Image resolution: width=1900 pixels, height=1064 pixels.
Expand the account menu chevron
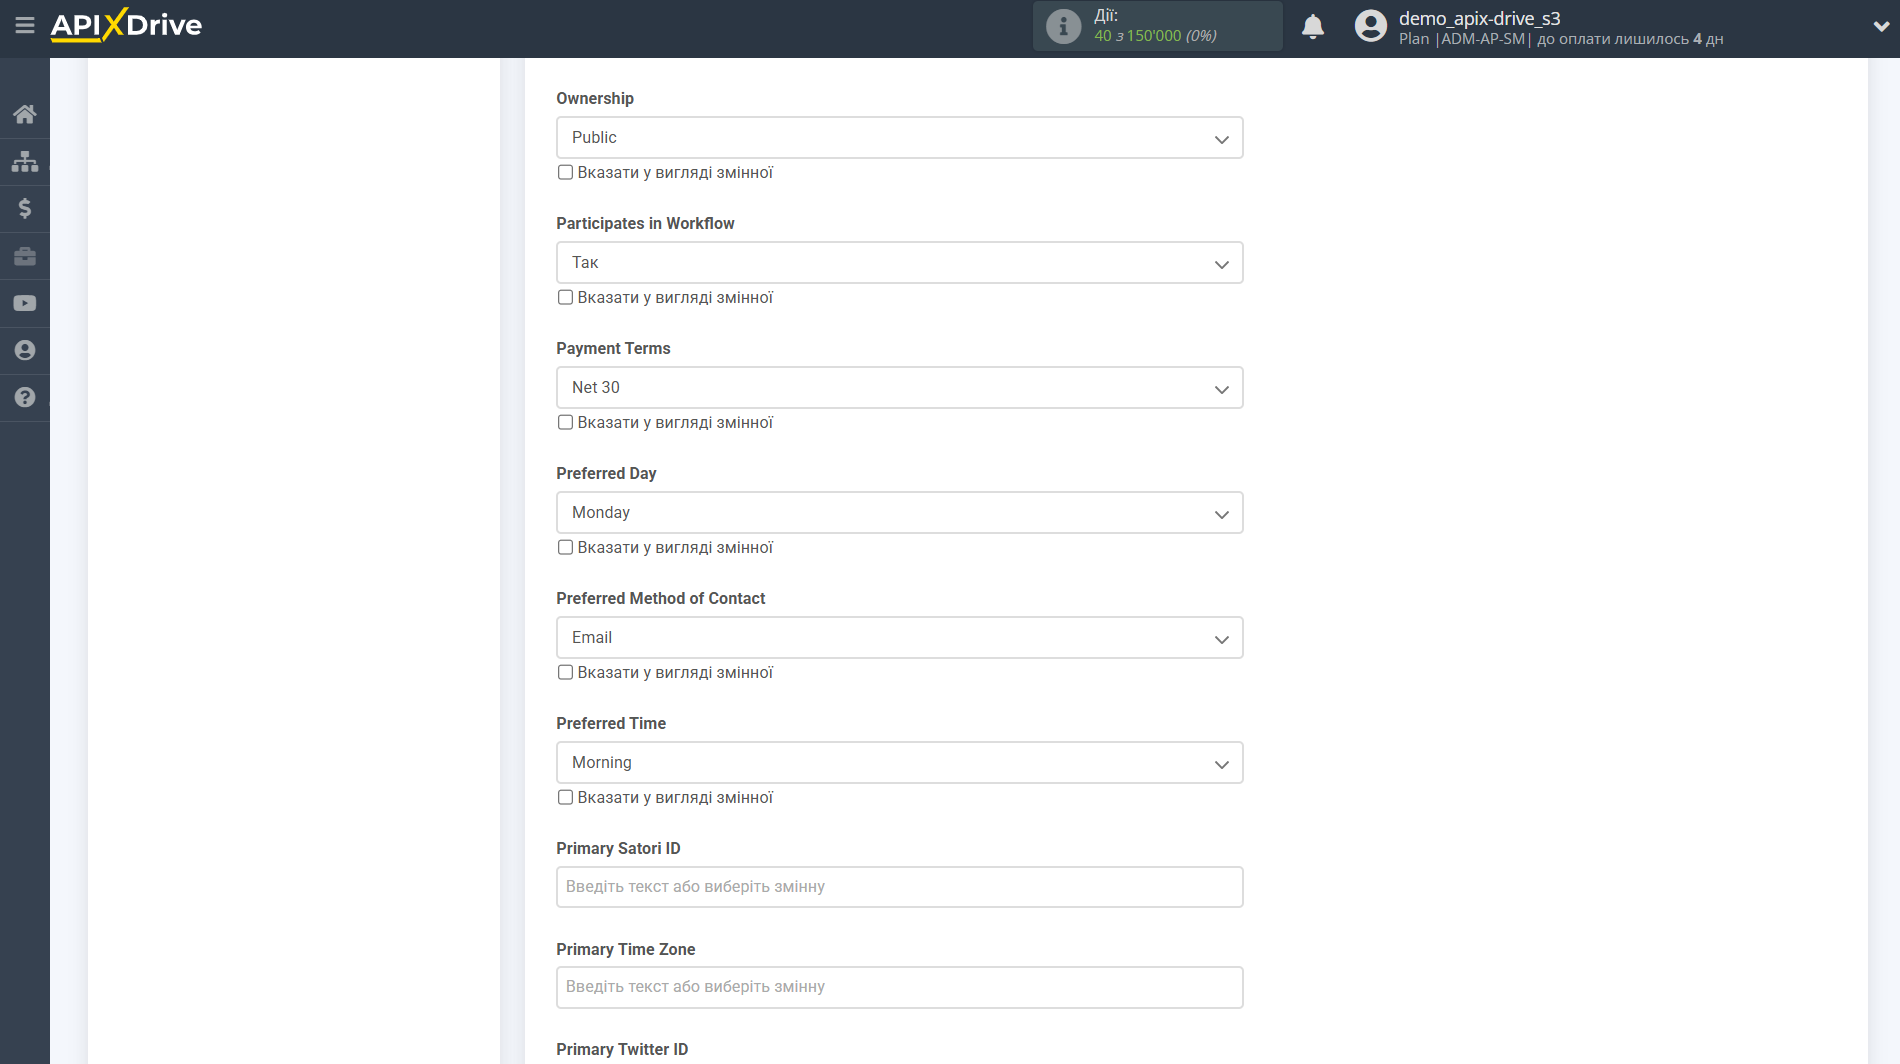click(1880, 27)
